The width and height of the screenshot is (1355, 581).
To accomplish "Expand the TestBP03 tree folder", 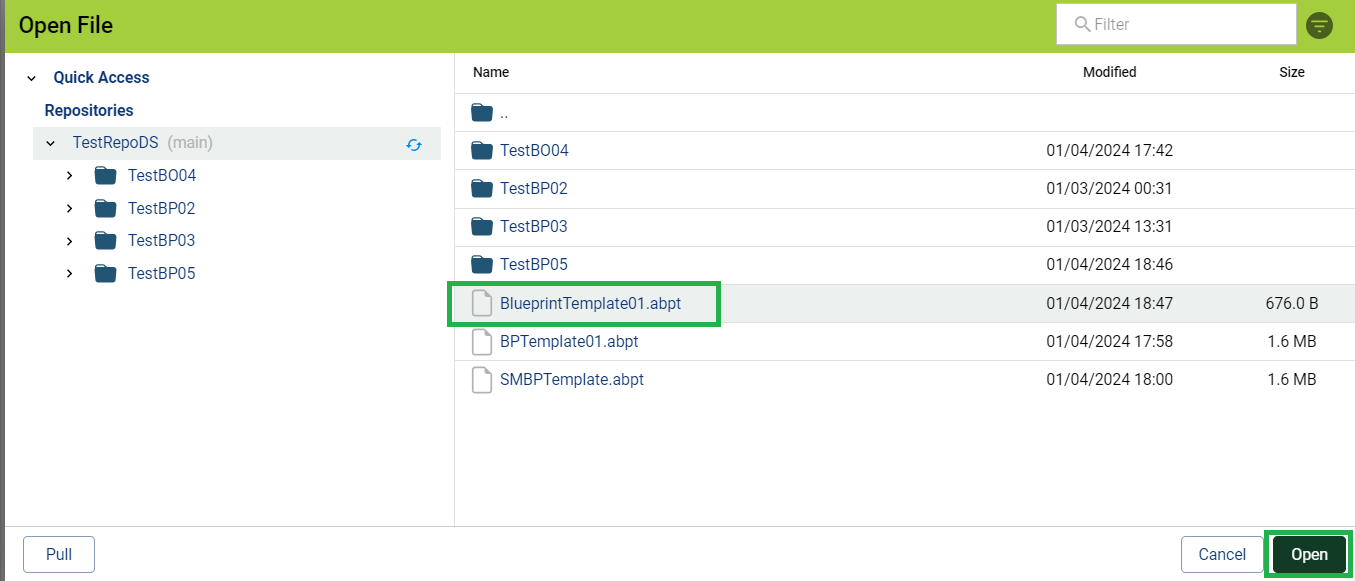I will [69, 241].
